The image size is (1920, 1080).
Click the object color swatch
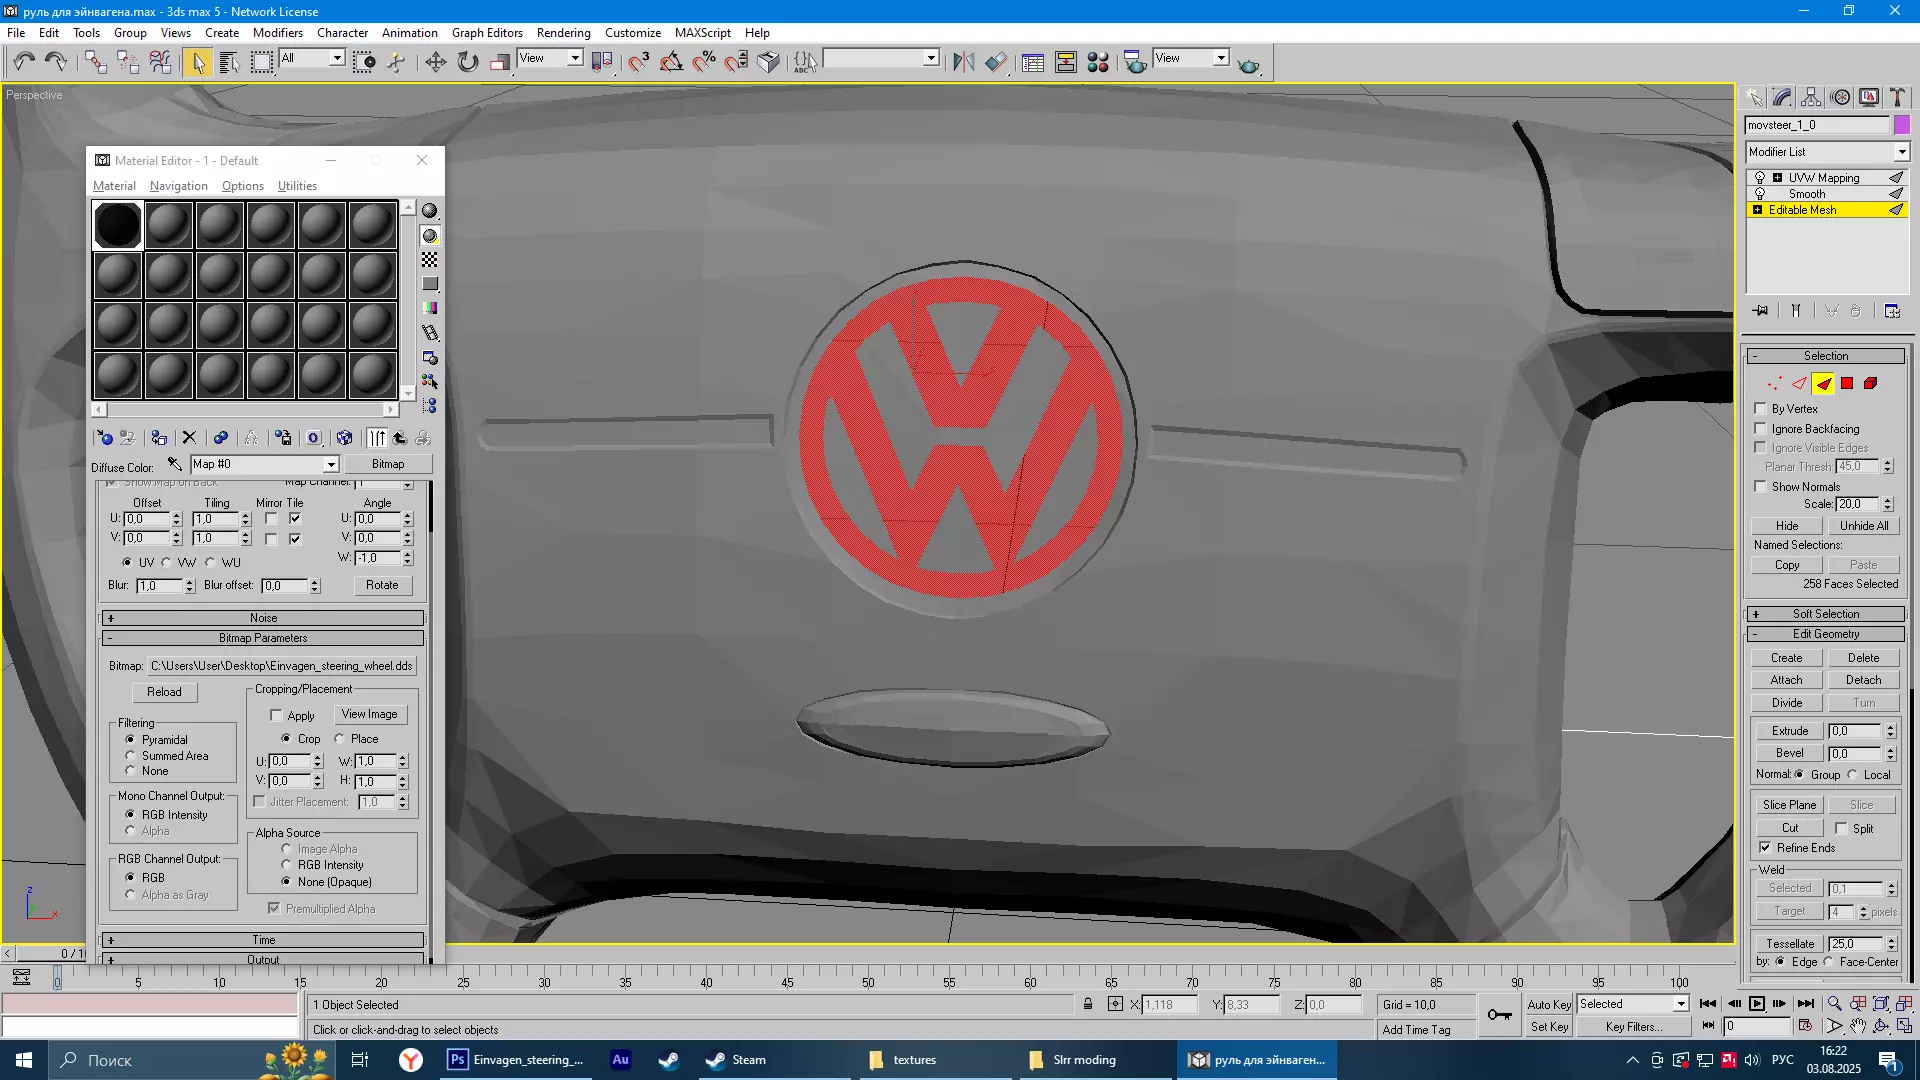click(x=1901, y=125)
